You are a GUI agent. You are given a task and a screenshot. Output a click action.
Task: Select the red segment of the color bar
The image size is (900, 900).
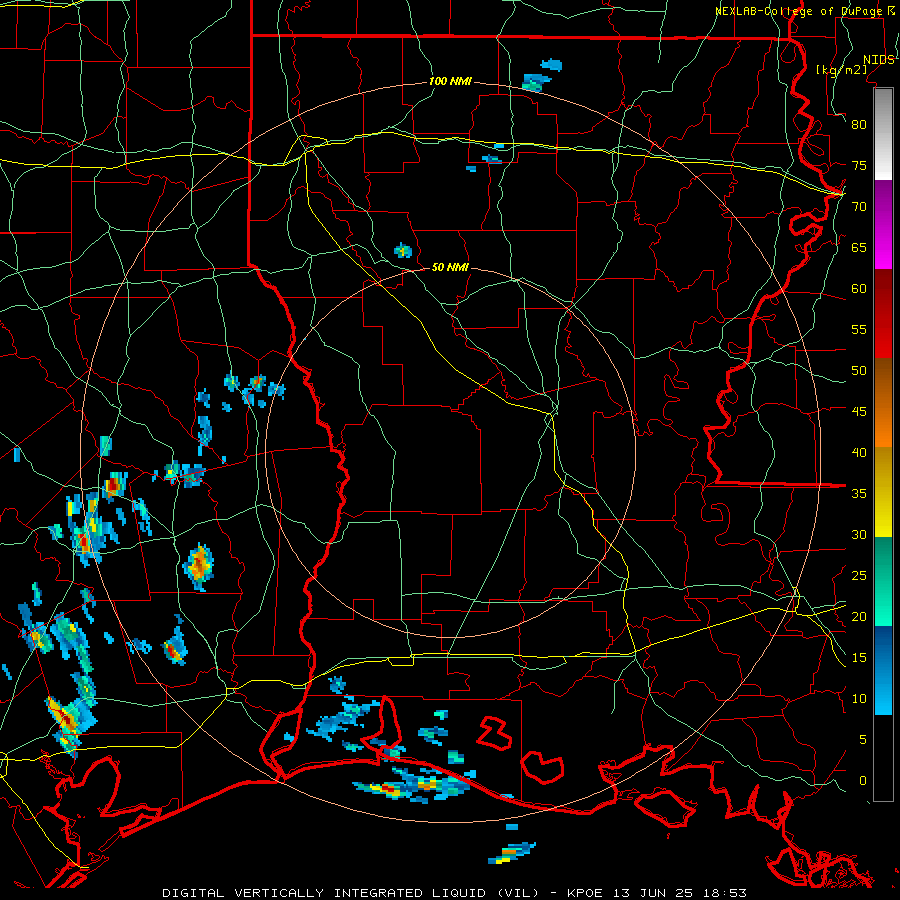click(883, 315)
